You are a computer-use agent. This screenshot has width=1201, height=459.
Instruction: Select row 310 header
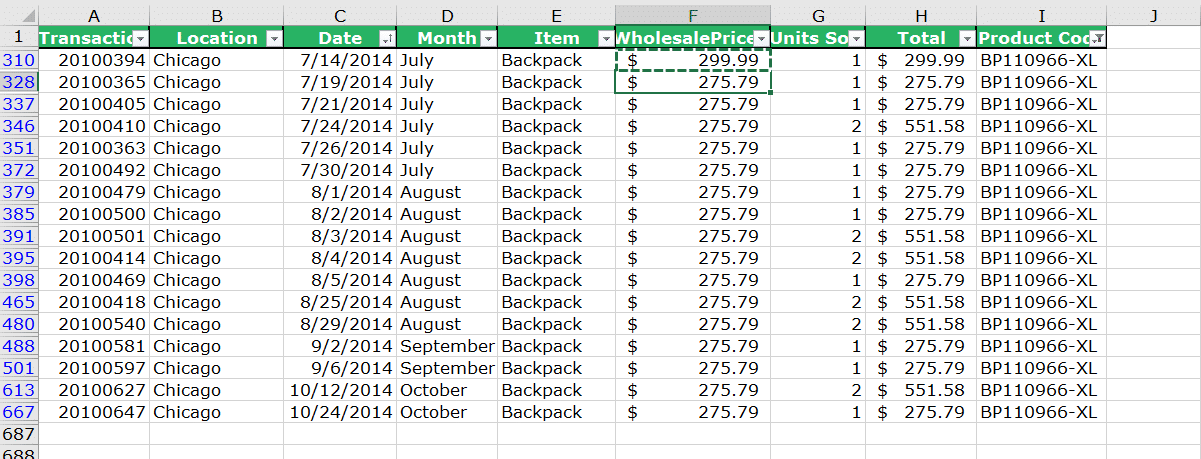pyautogui.click(x=19, y=60)
